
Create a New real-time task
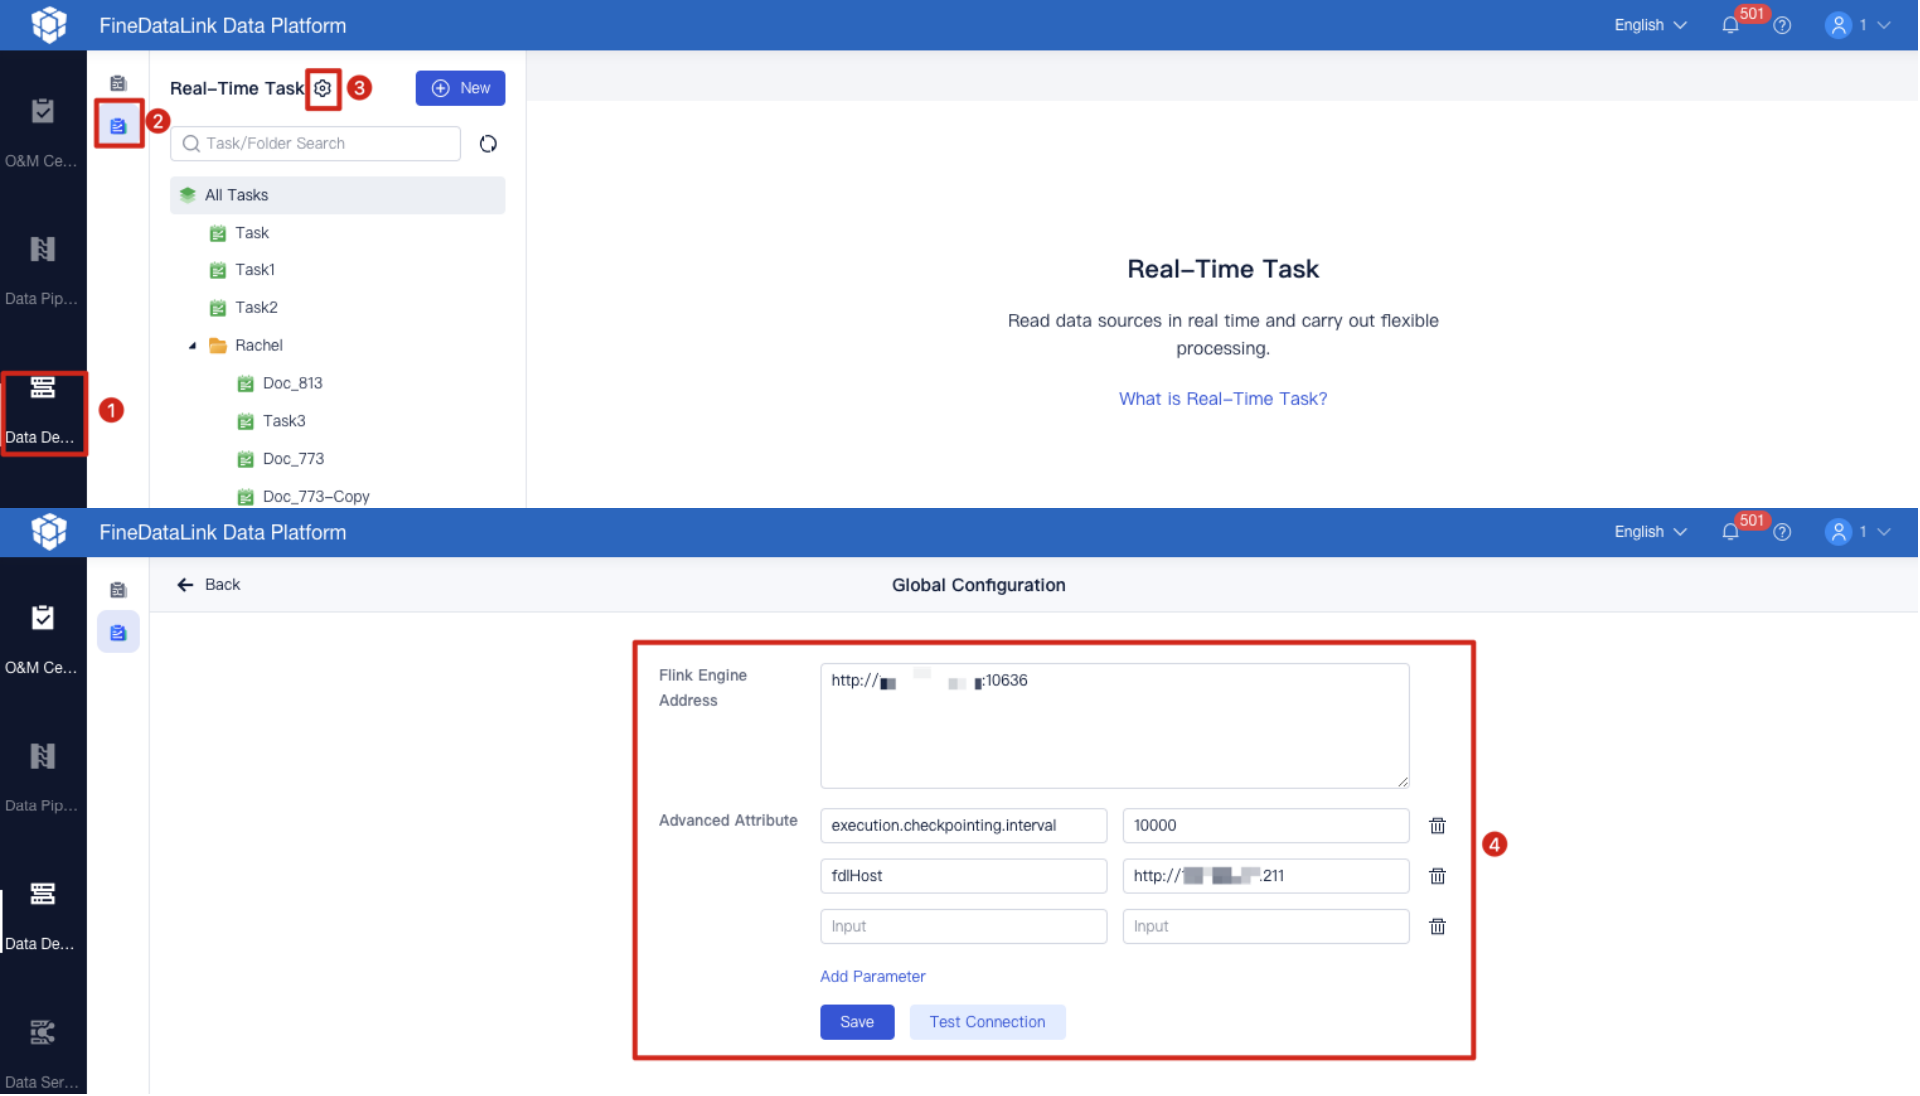click(x=460, y=88)
